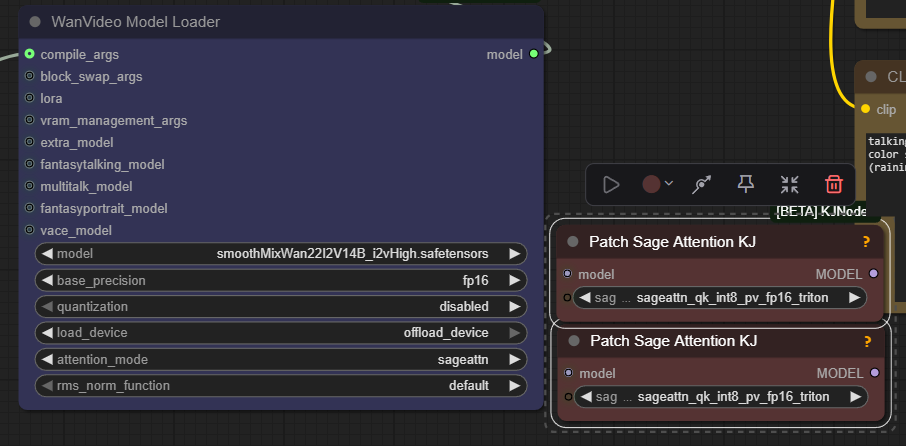Click MODEL output socket on lower Patch Sage node

(x=875, y=373)
